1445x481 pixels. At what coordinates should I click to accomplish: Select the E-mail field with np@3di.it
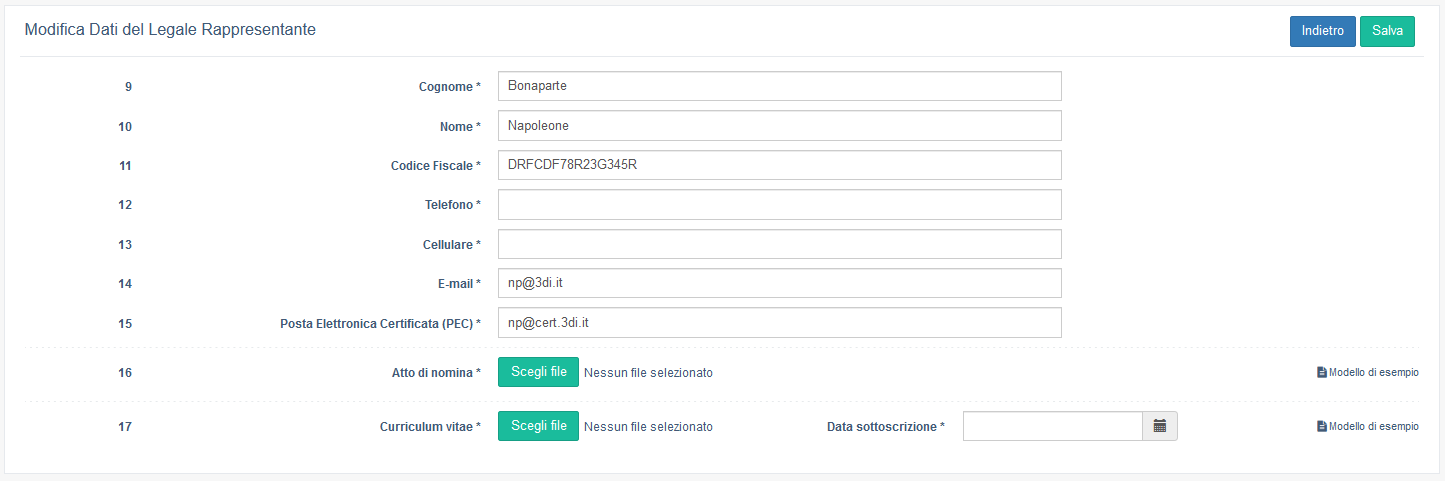[780, 283]
